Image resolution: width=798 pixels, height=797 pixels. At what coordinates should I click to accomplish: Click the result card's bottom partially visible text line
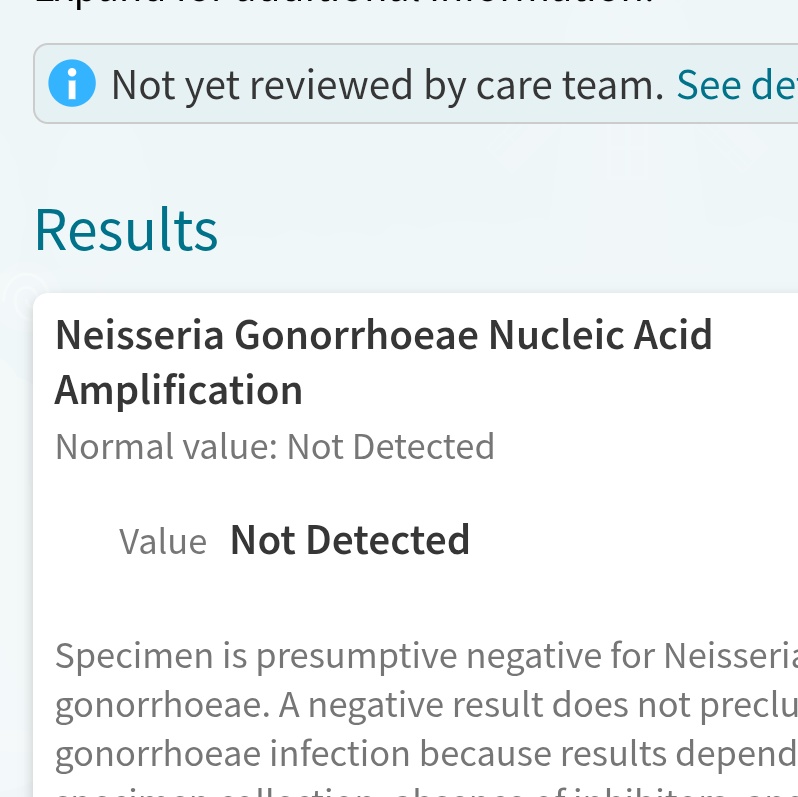400,790
